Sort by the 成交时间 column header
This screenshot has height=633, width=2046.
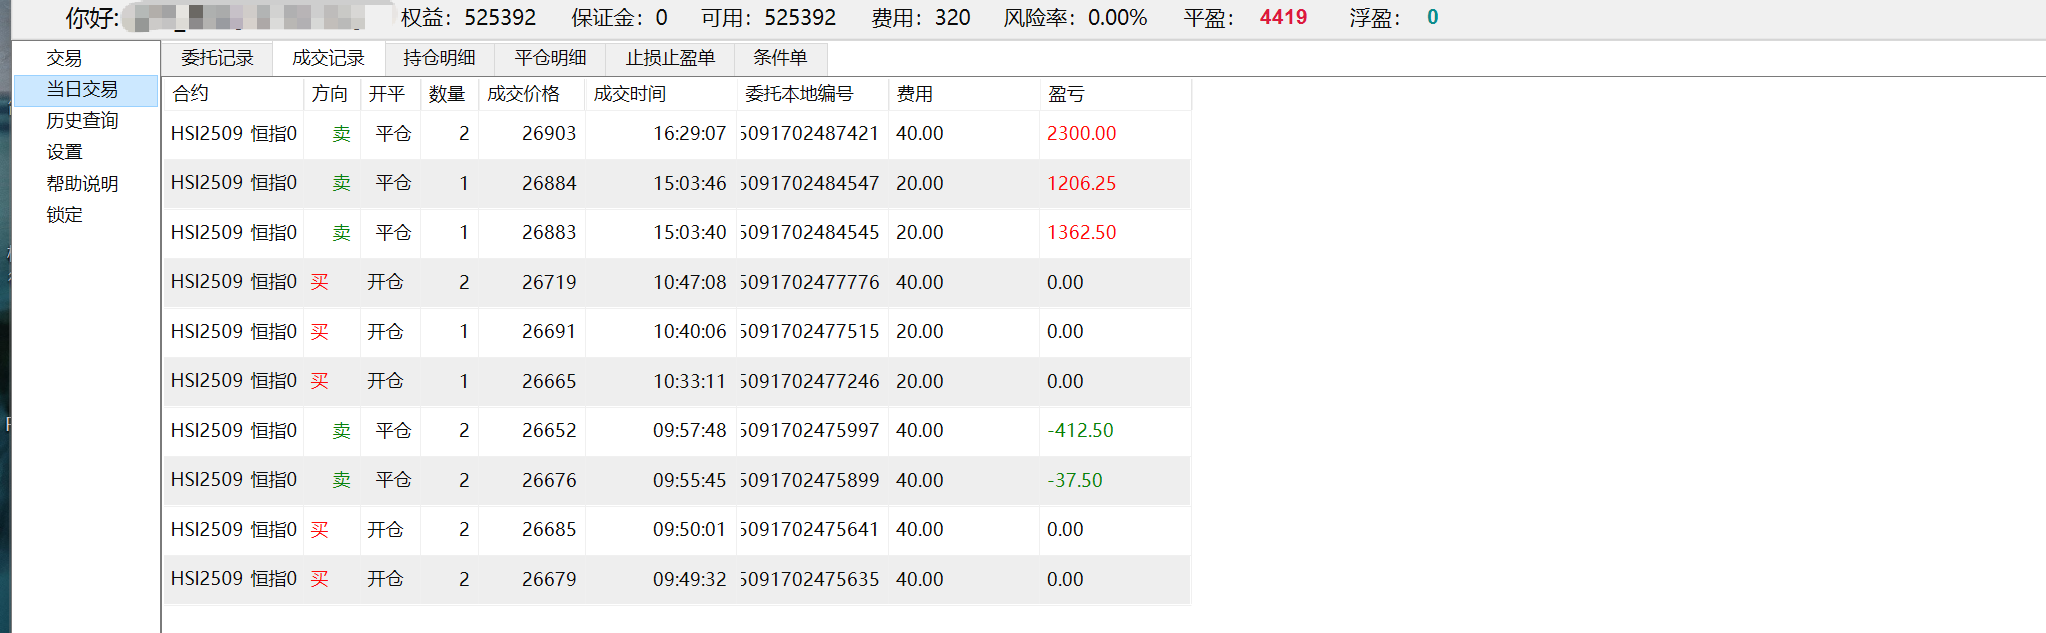(x=630, y=94)
